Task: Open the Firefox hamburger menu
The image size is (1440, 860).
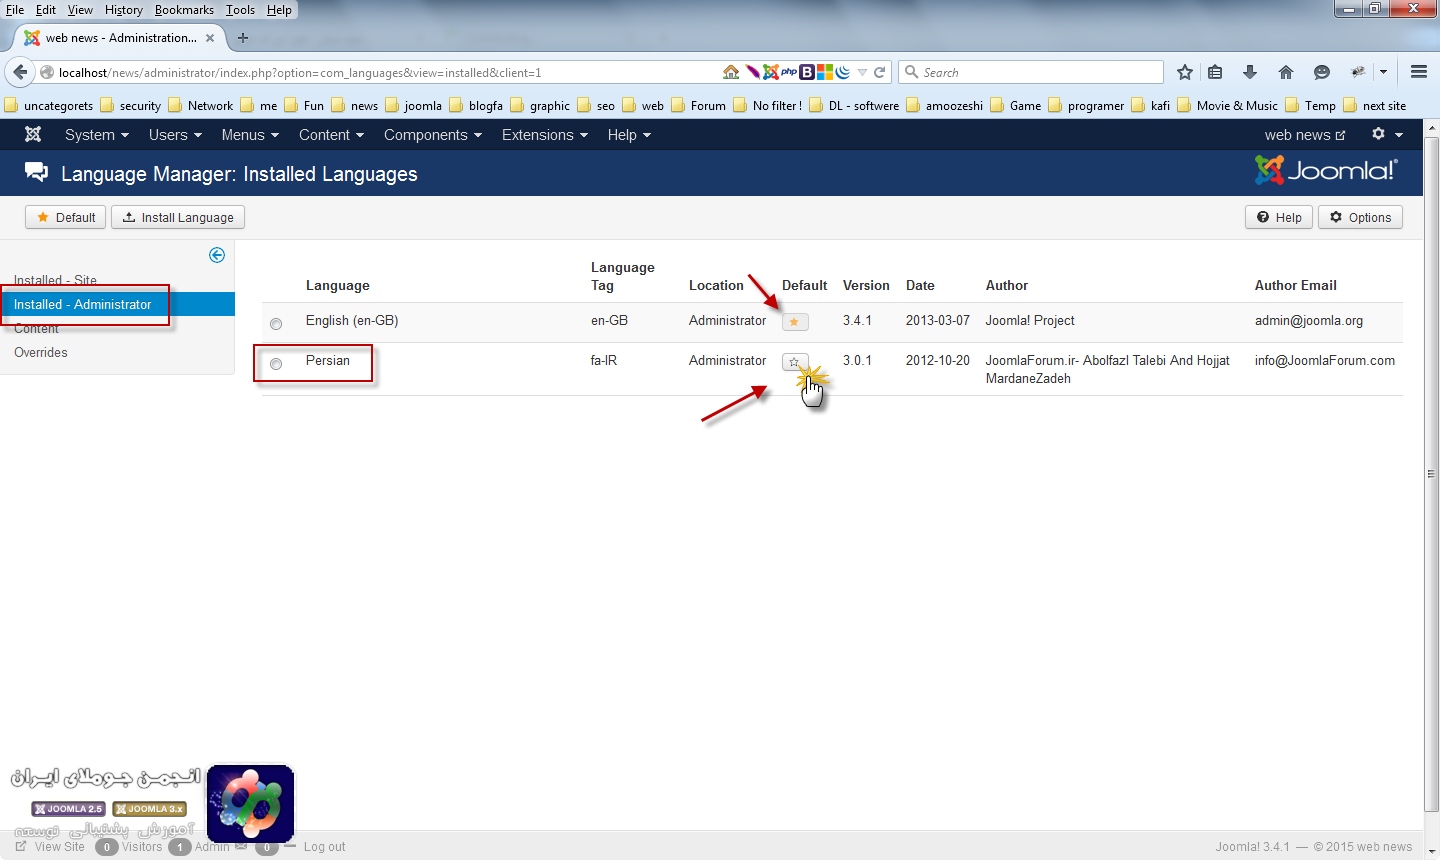Action: [1418, 72]
